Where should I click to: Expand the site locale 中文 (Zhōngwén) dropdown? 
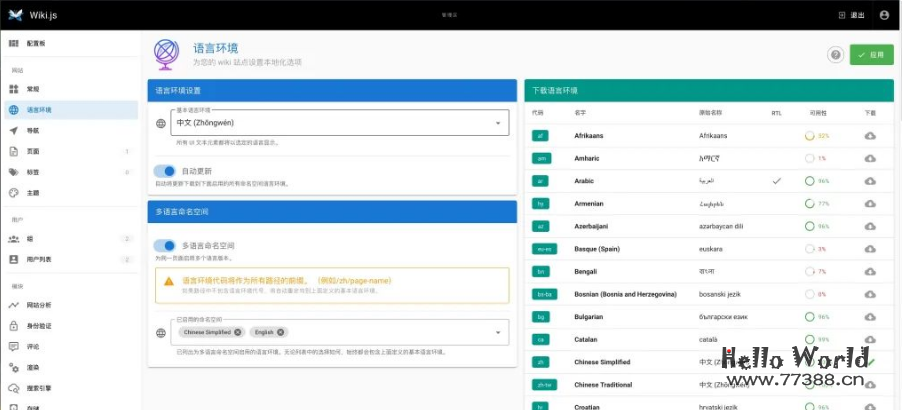point(498,123)
